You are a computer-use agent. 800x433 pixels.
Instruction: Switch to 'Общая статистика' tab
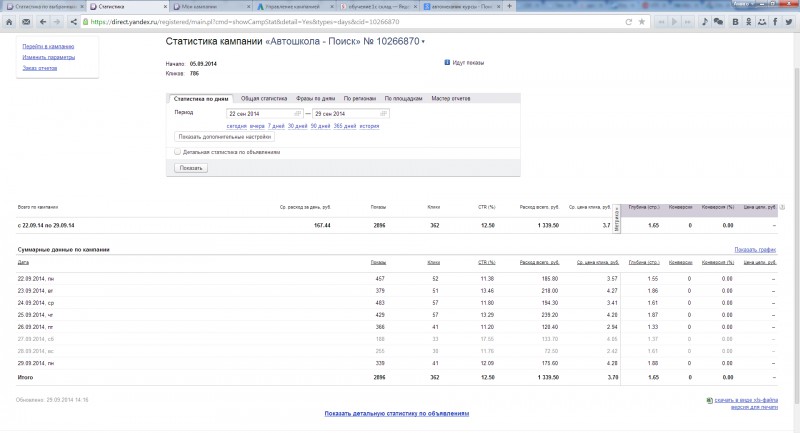pyautogui.click(x=264, y=98)
